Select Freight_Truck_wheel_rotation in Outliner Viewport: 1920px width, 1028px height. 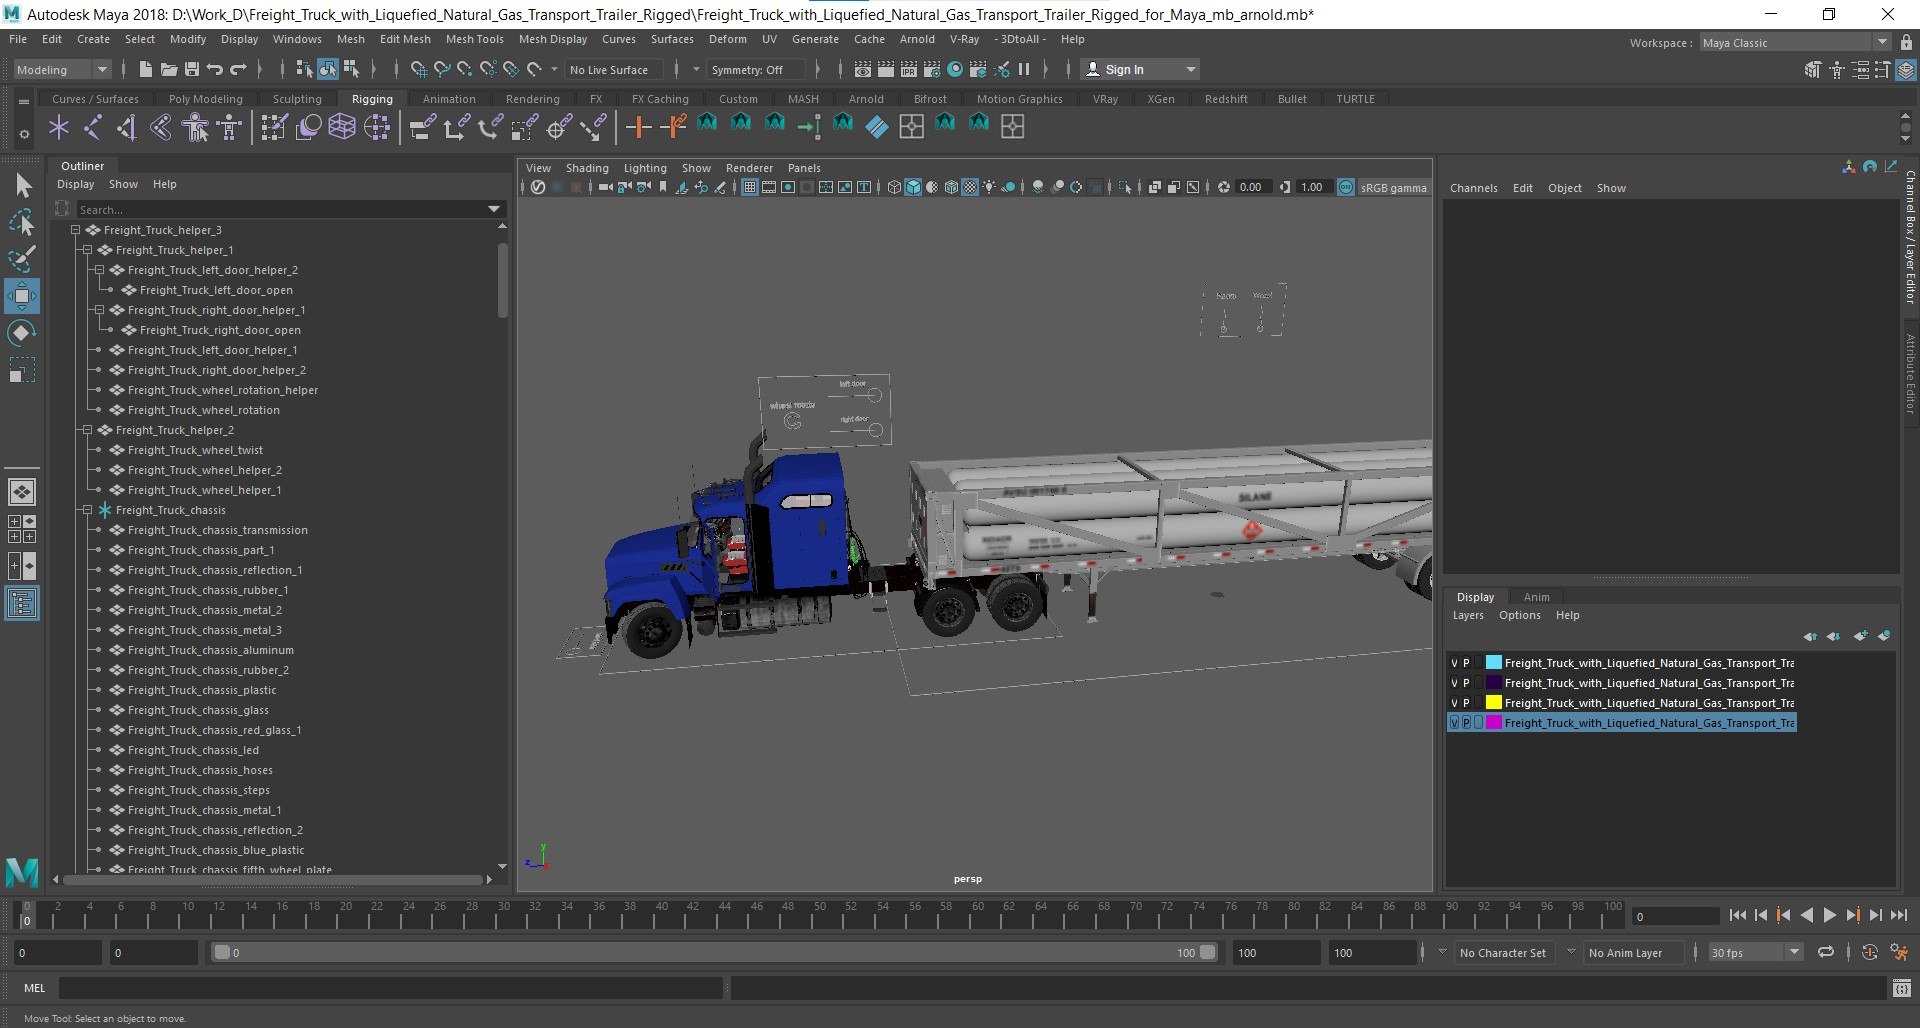(x=203, y=410)
